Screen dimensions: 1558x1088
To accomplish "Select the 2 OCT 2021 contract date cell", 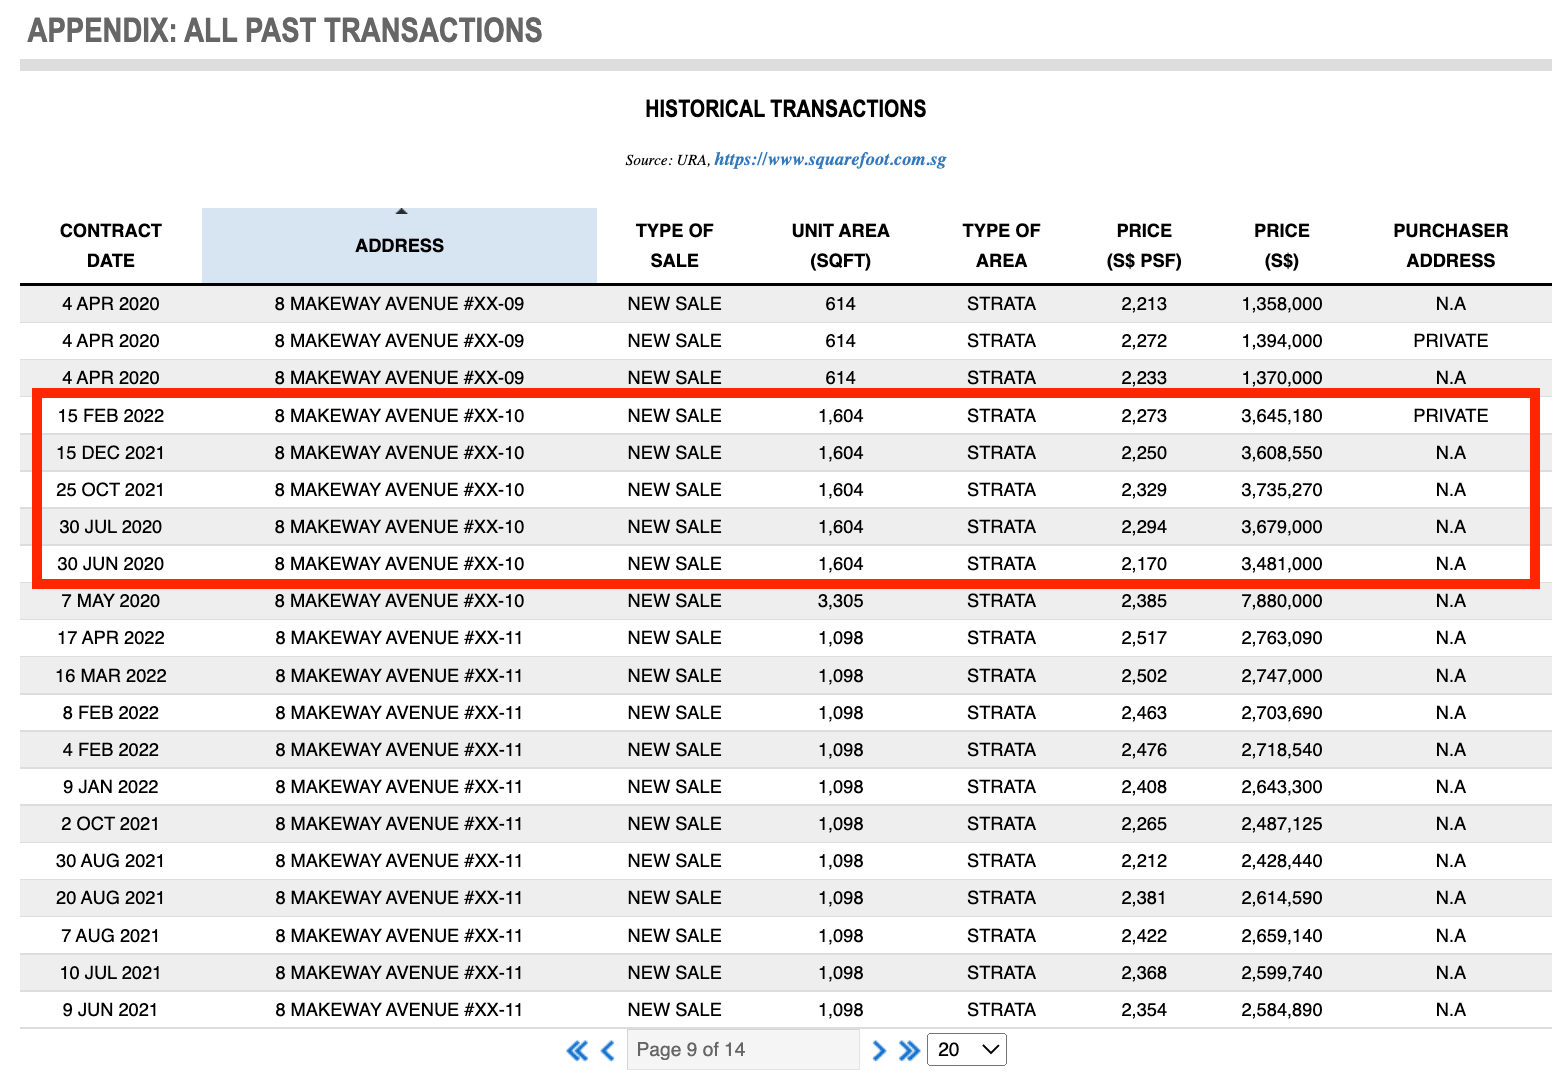I will point(111,824).
